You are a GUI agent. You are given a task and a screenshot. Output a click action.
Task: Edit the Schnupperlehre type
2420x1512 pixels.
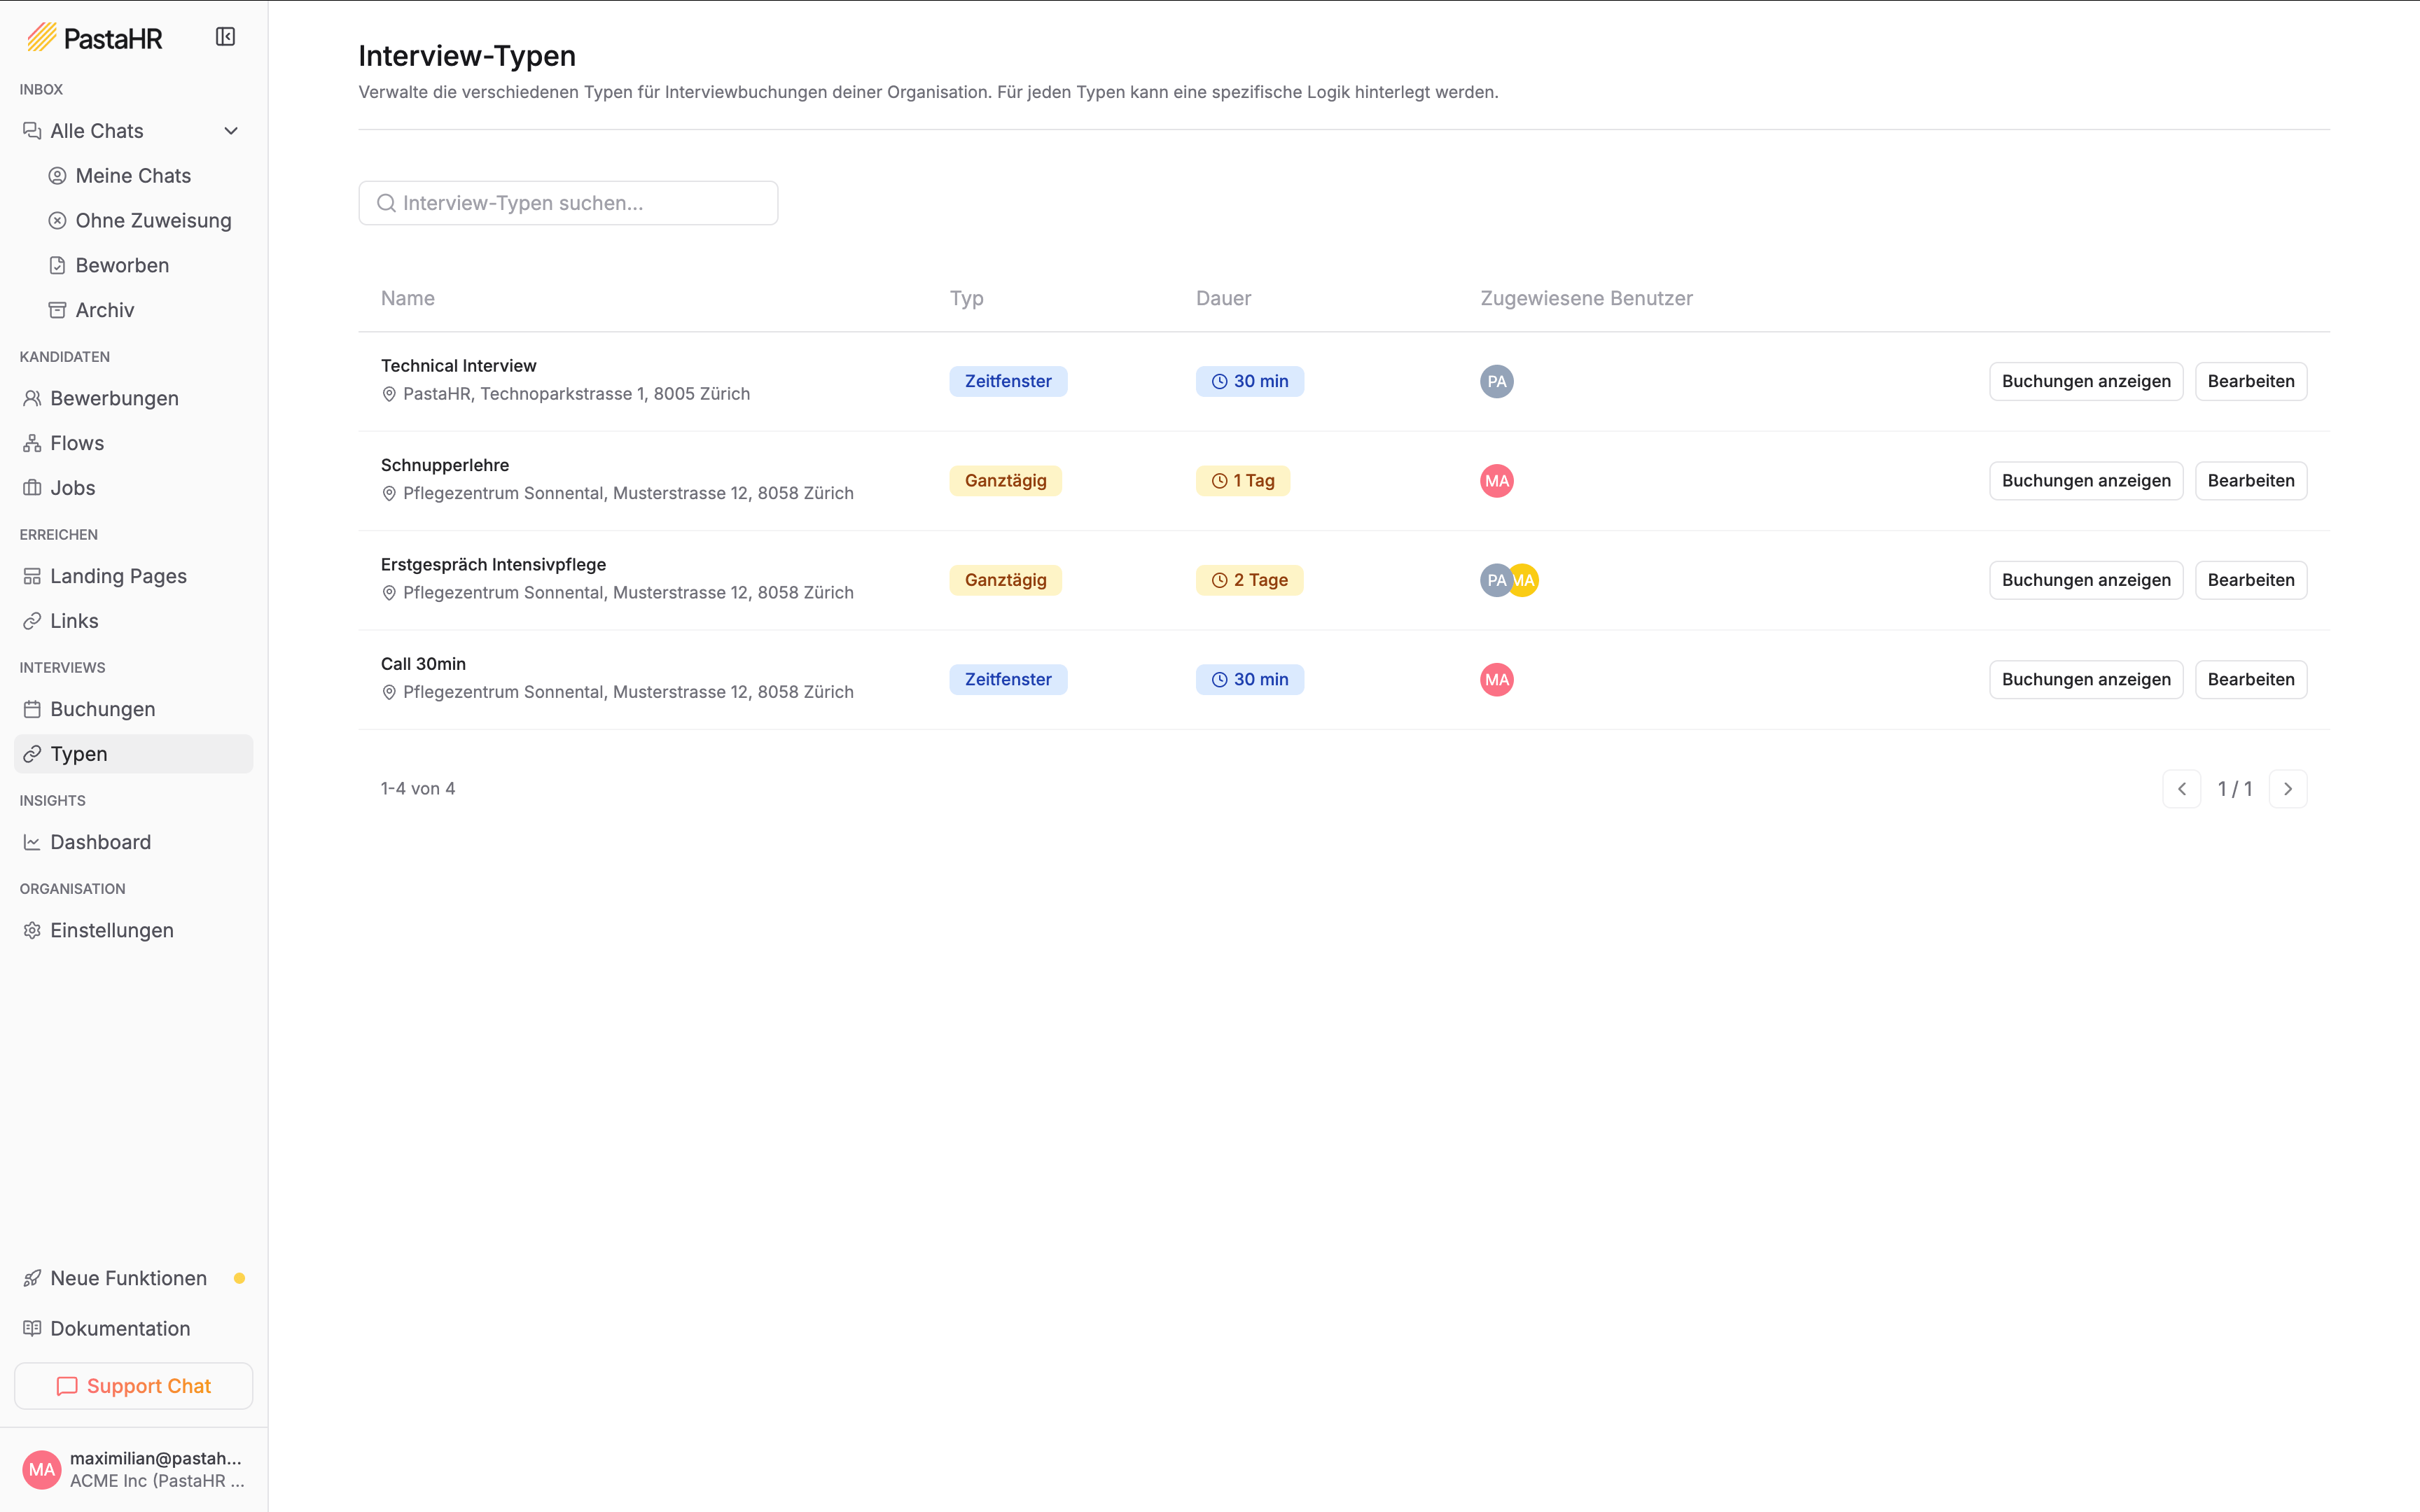2251,481
